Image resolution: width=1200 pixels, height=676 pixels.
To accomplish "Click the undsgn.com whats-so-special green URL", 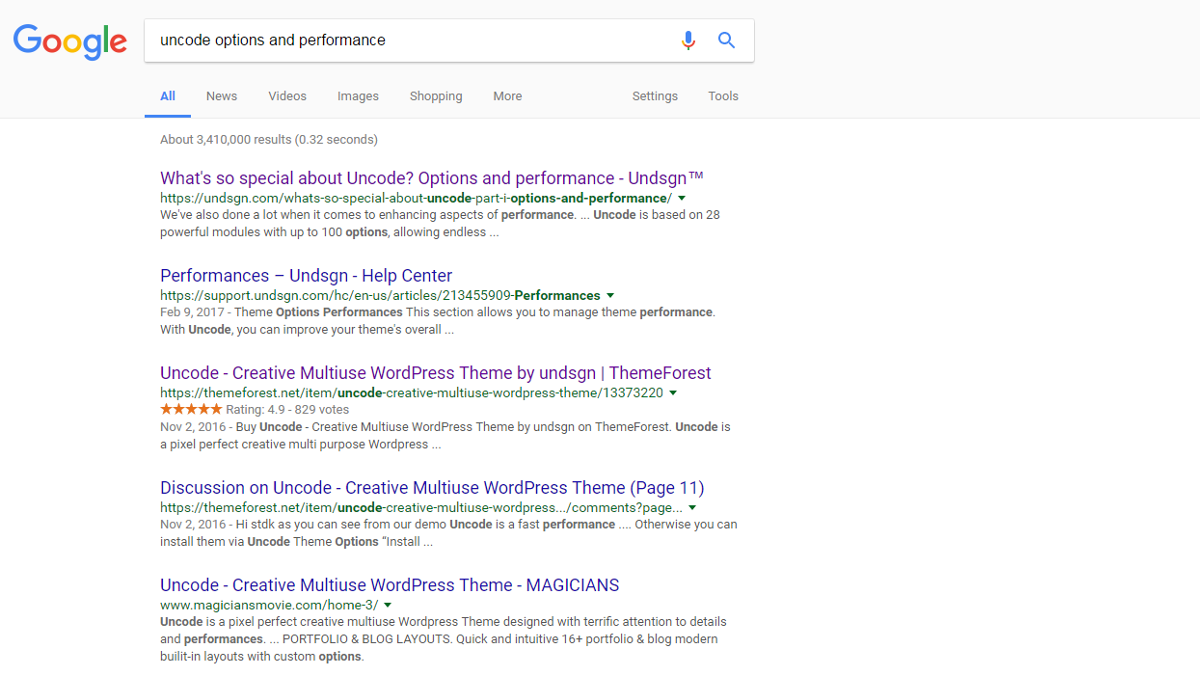I will (x=416, y=198).
